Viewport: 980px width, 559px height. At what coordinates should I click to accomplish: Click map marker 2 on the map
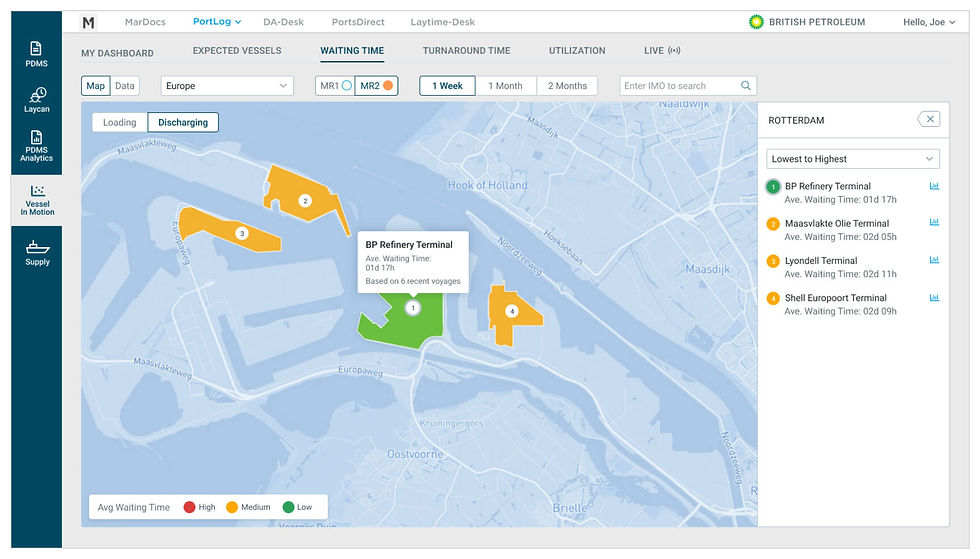[305, 201]
